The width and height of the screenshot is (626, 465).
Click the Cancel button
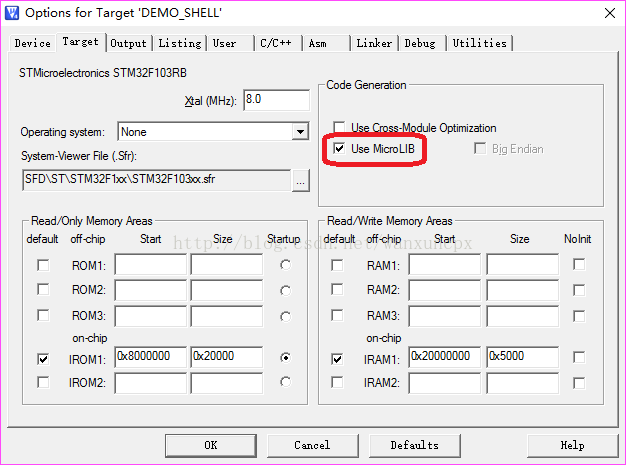(313, 445)
